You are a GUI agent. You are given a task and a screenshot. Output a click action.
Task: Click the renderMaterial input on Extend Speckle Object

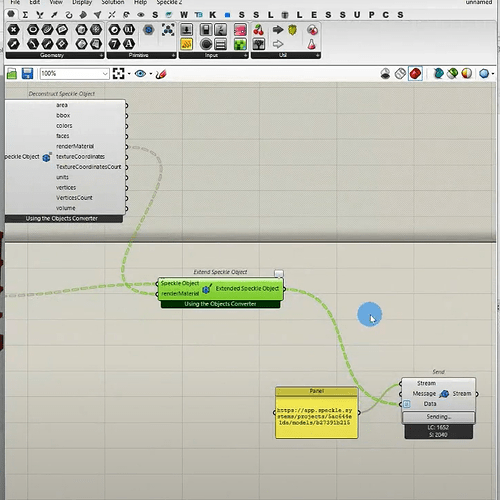(180, 294)
